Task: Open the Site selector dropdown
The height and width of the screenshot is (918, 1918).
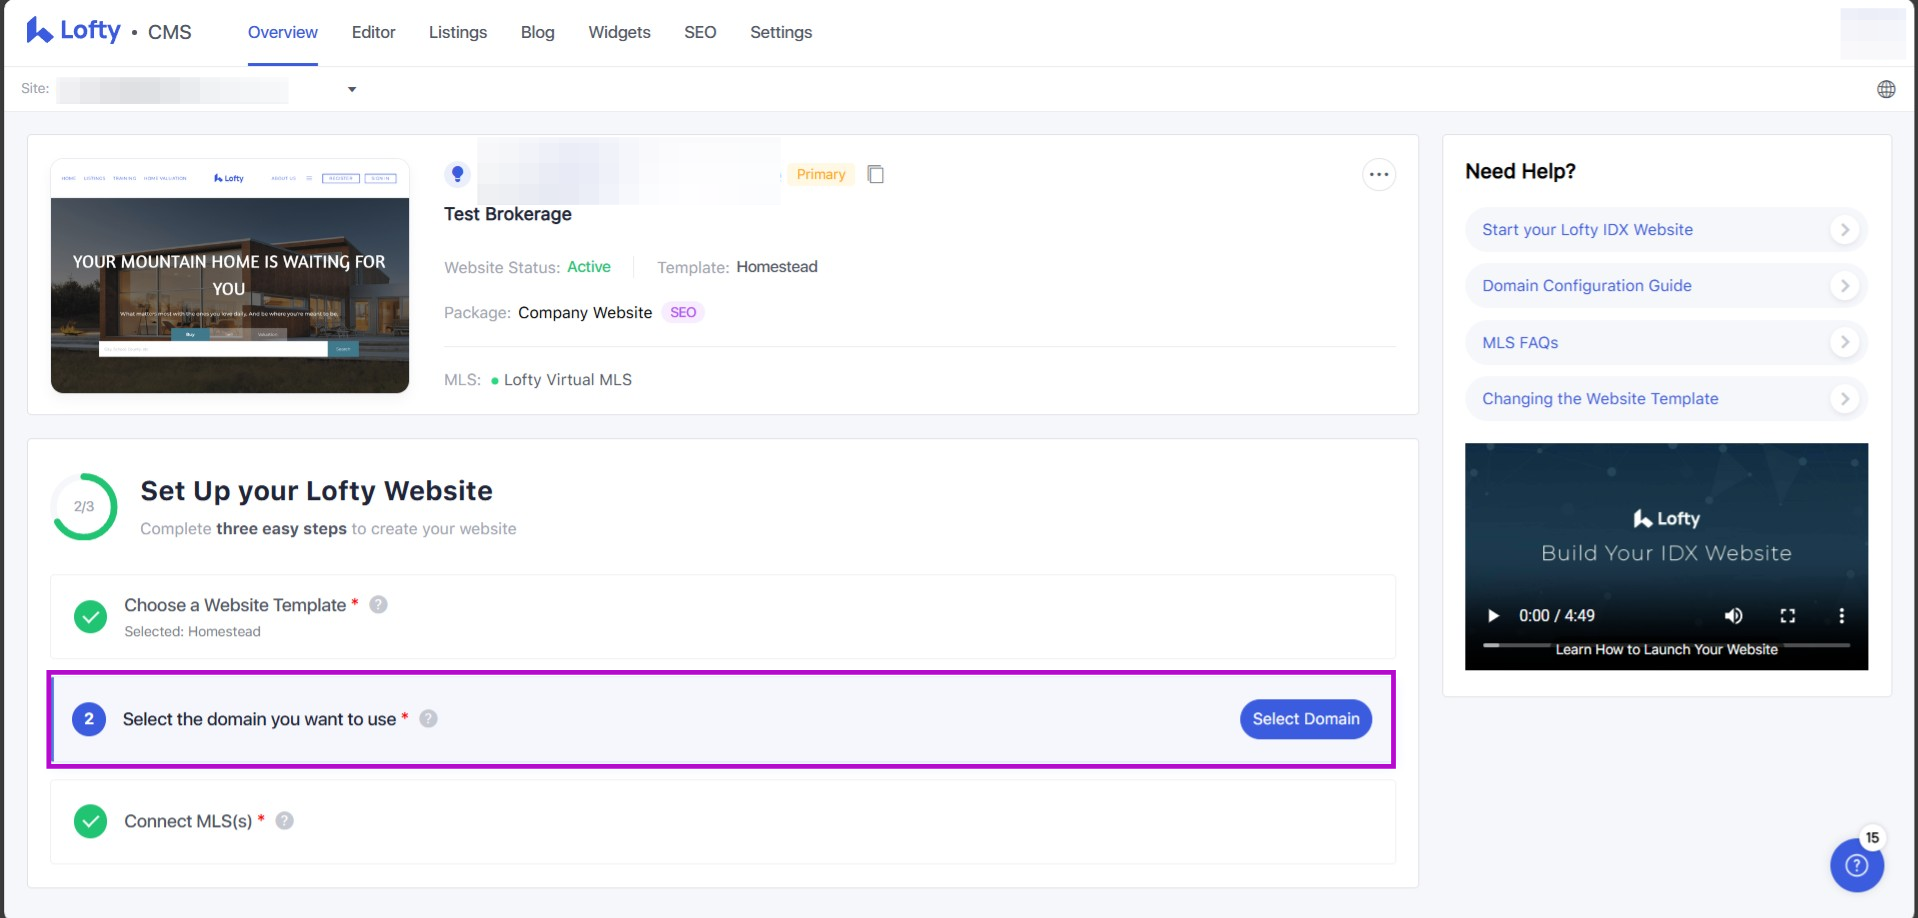Action: (351, 89)
